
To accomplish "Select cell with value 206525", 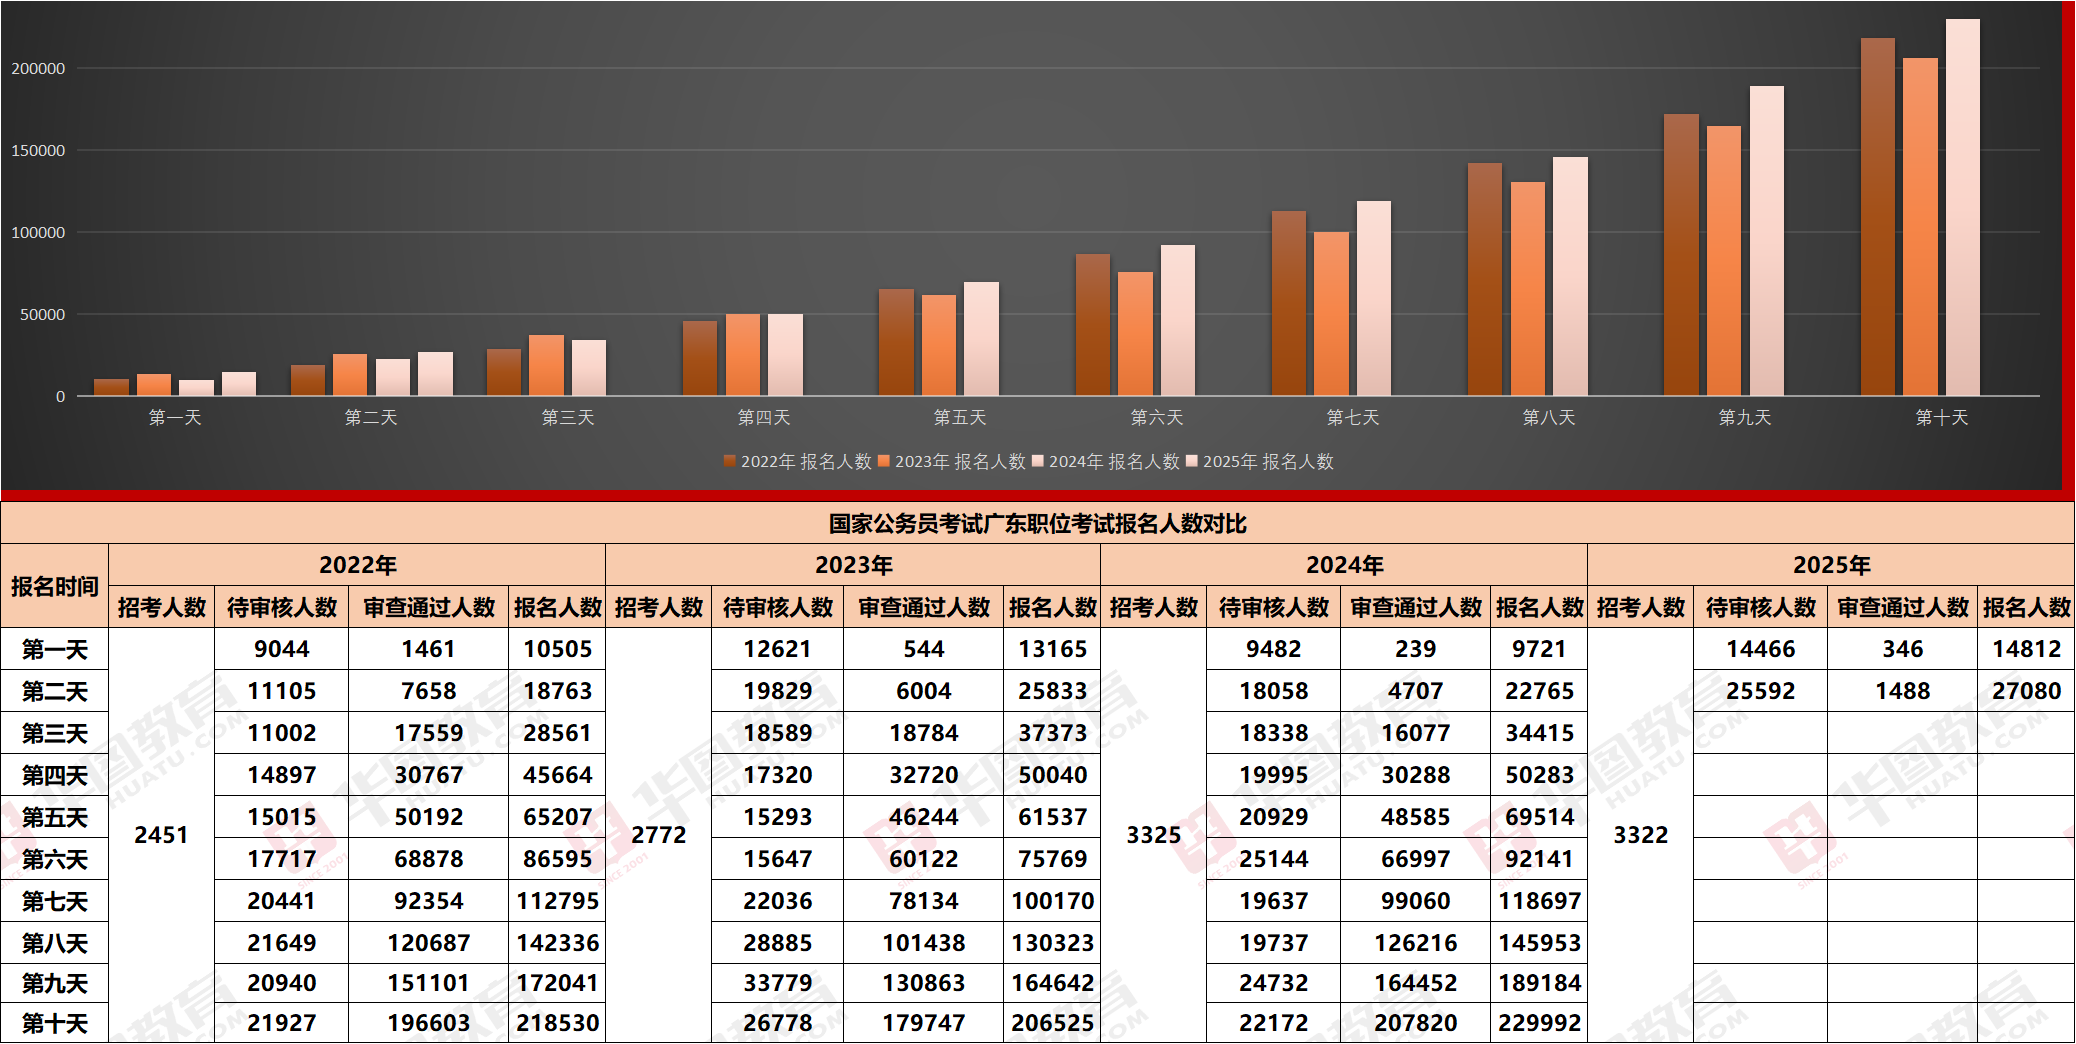I will pos(1053,1023).
